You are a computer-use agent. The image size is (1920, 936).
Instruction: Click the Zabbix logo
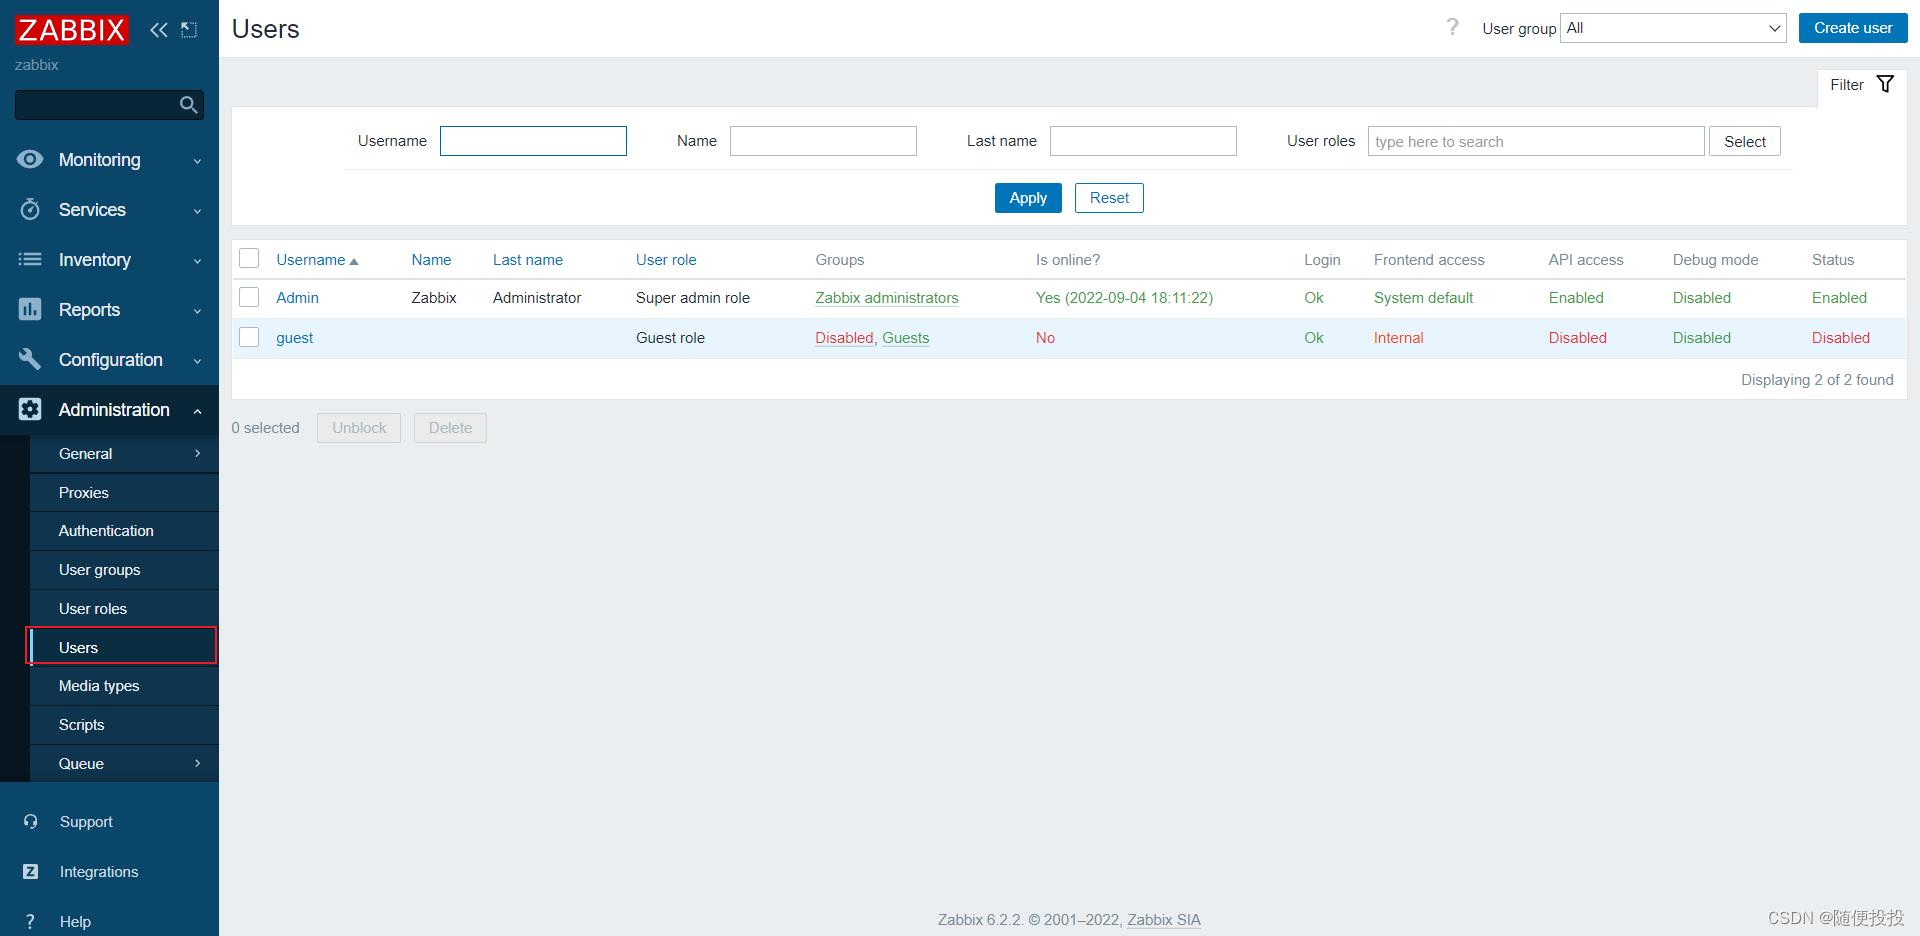coord(72,30)
